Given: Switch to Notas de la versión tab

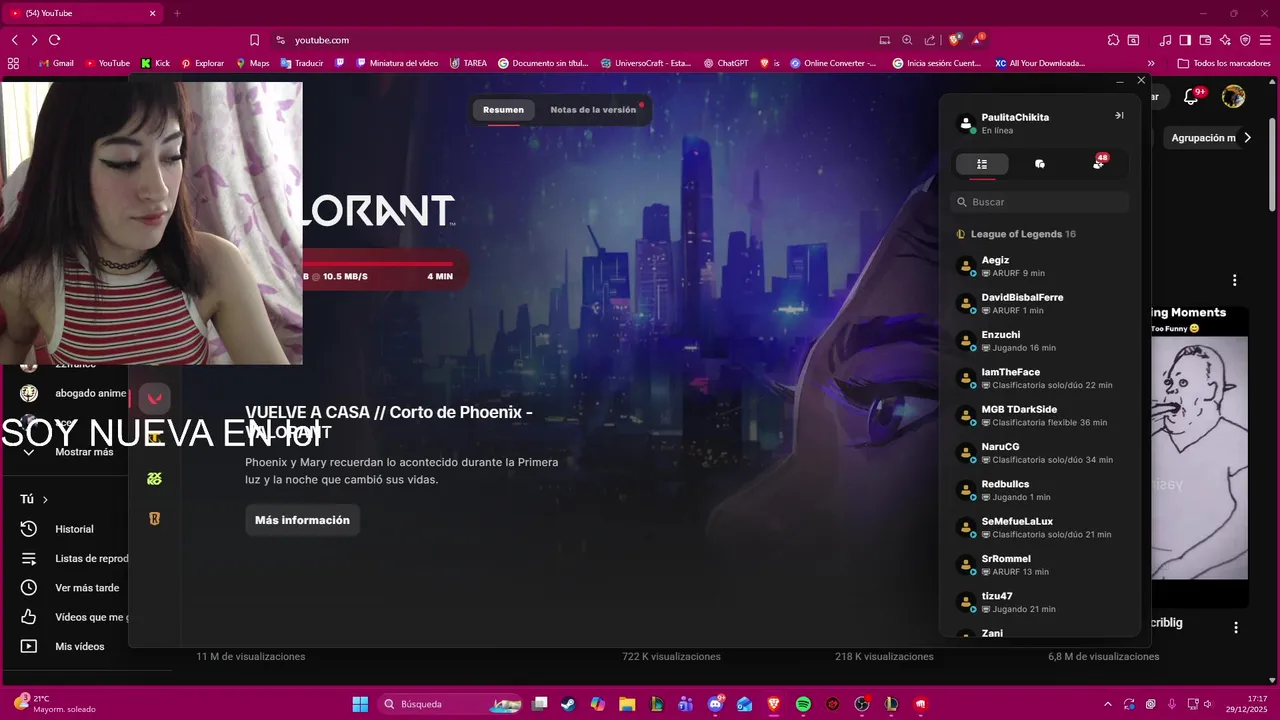Looking at the screenshot, I should tap(593, 110).
